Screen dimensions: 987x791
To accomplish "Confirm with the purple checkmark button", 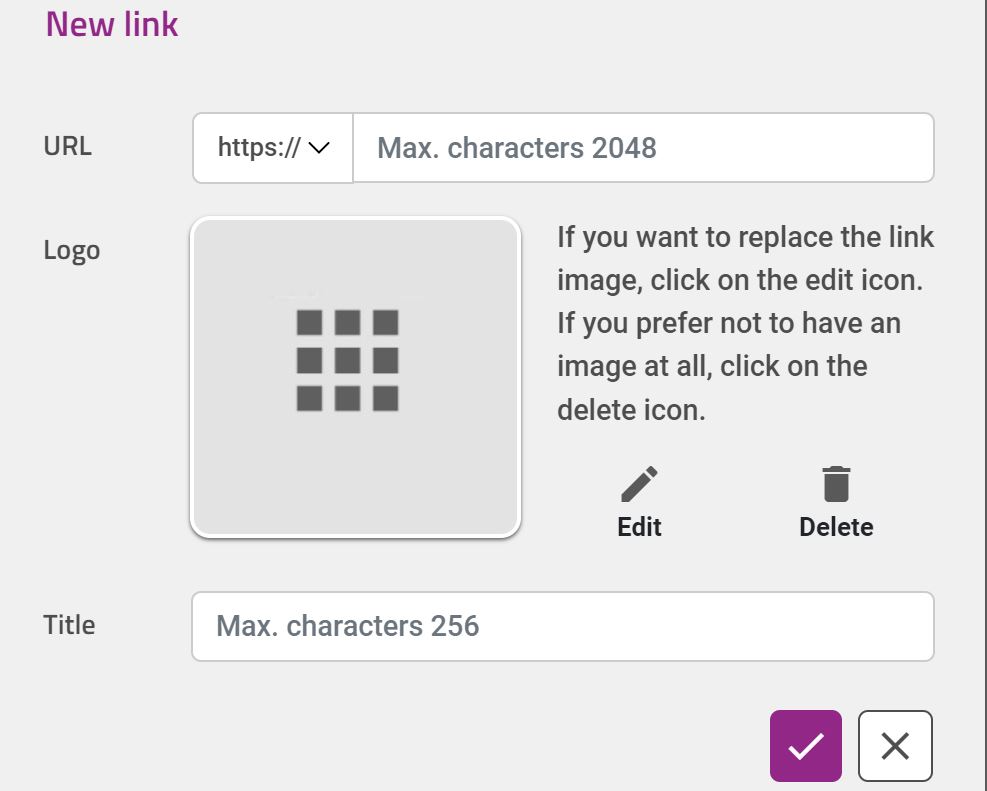I will point(806,746).
